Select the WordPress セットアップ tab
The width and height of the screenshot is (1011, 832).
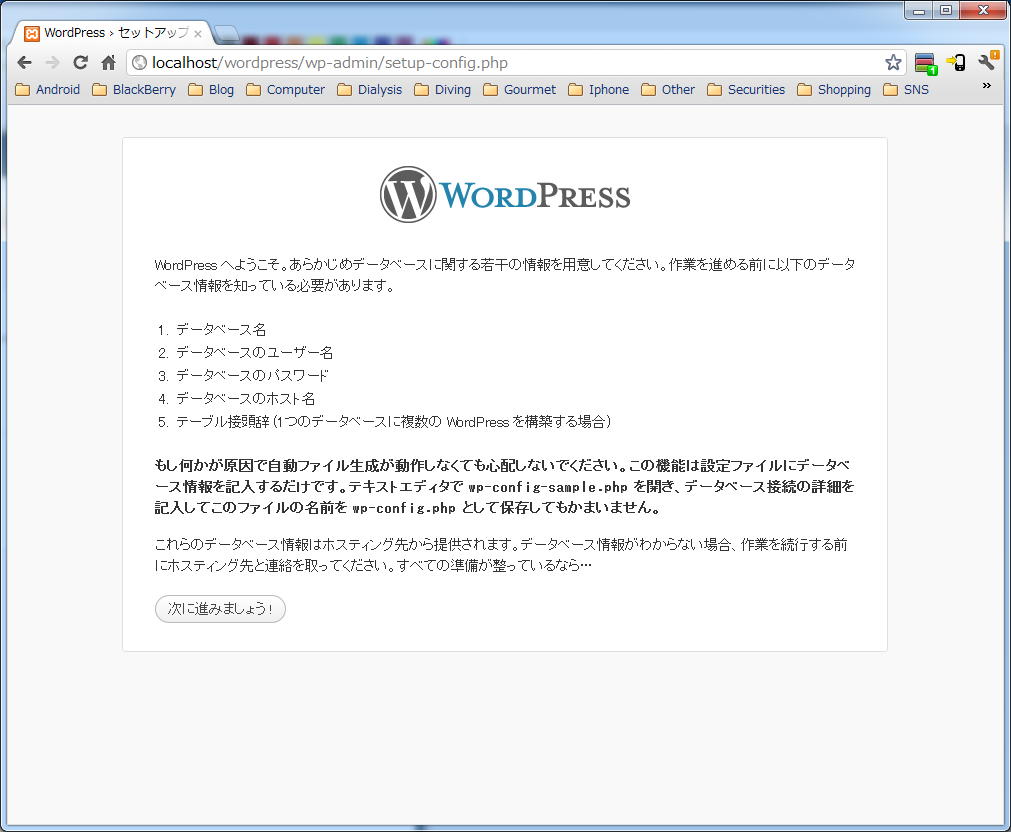pyautogui.click(x=110, y=33)
